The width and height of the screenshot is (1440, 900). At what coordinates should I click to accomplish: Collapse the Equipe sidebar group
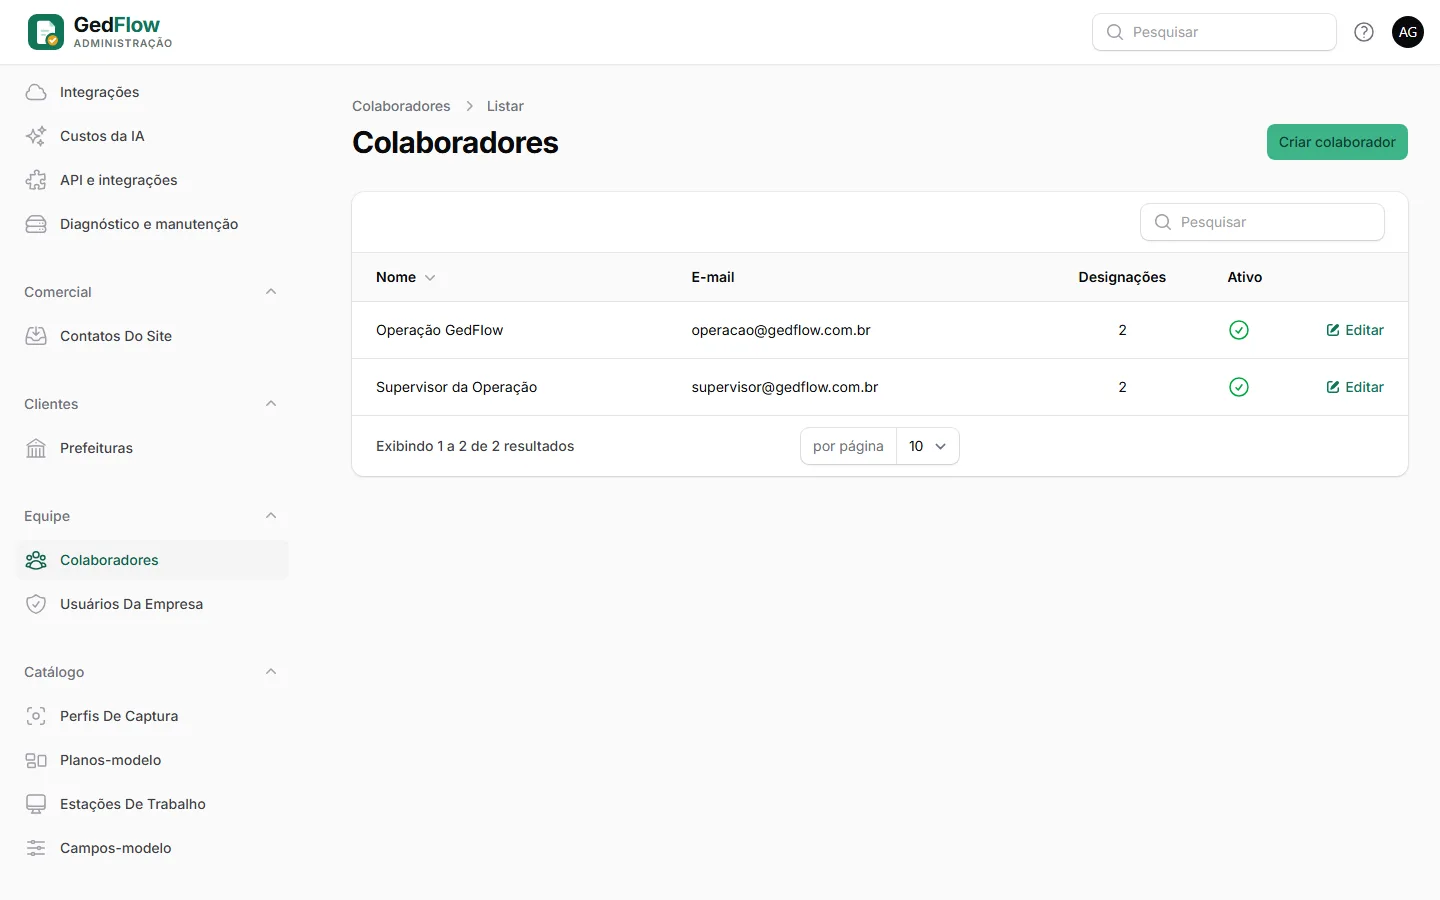pos(271,516)
